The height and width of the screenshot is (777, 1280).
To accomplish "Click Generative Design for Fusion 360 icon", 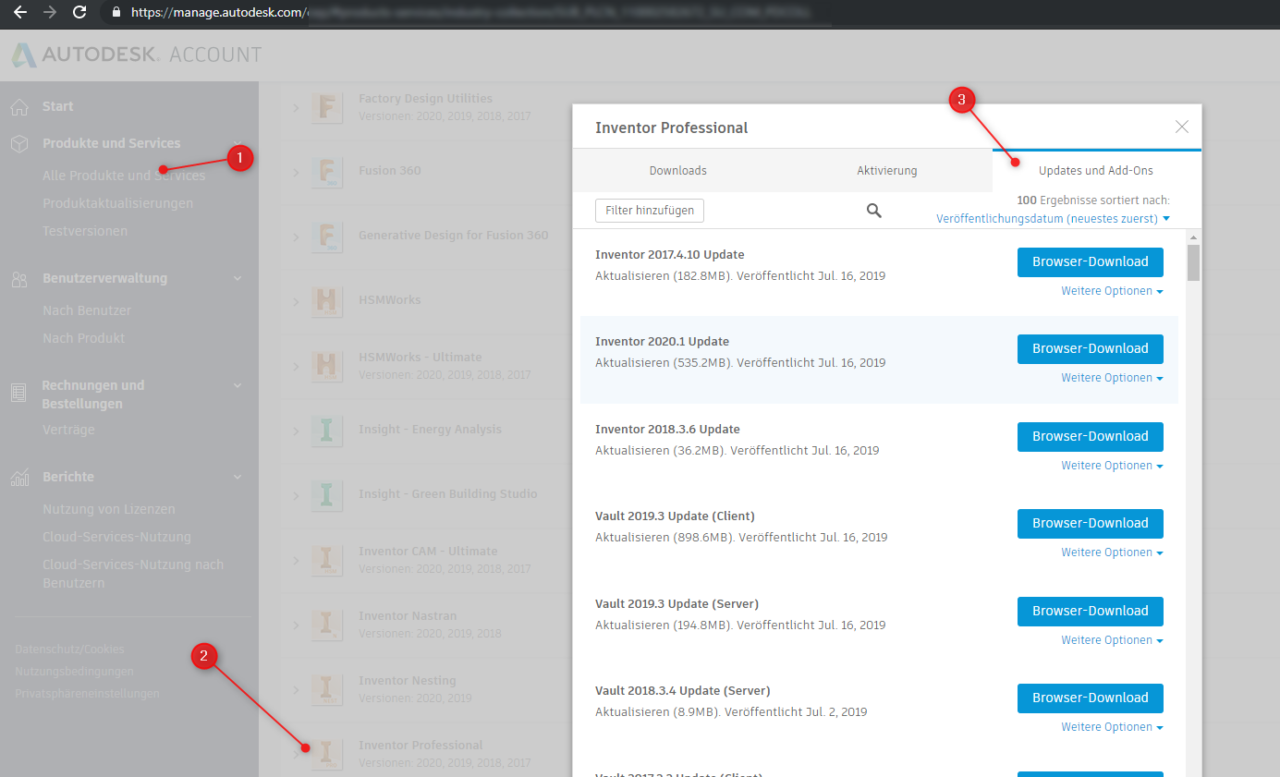I will pyautogui.click(x=327, y=236).
